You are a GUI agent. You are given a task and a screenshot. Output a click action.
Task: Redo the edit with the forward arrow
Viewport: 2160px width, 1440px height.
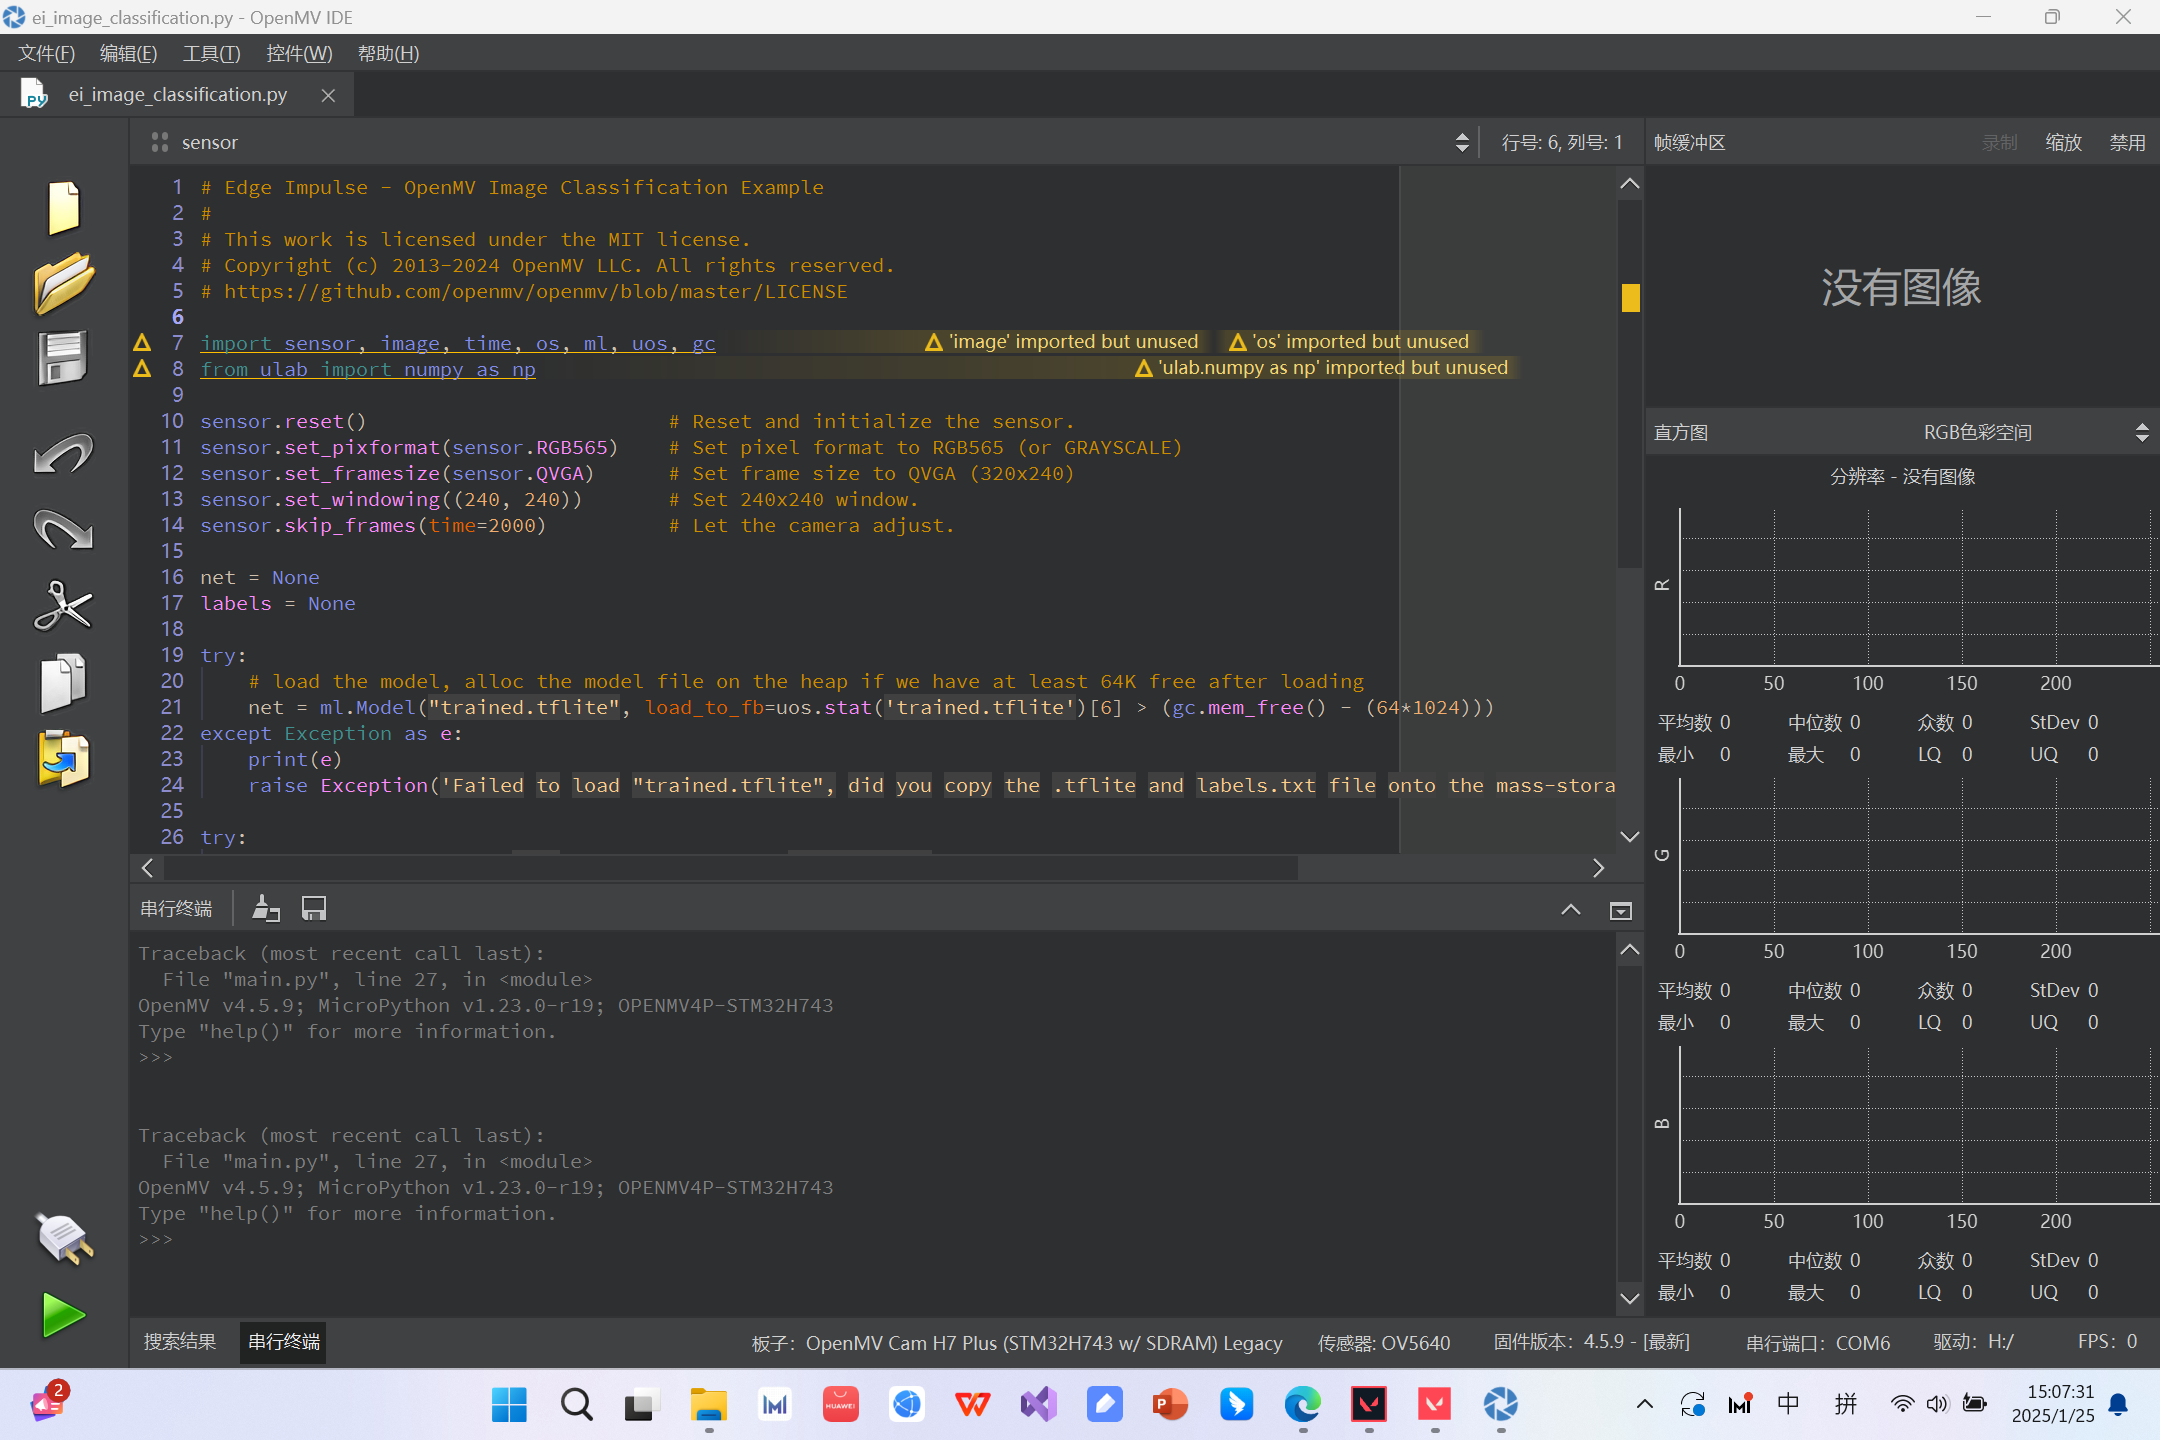(64, 530)
